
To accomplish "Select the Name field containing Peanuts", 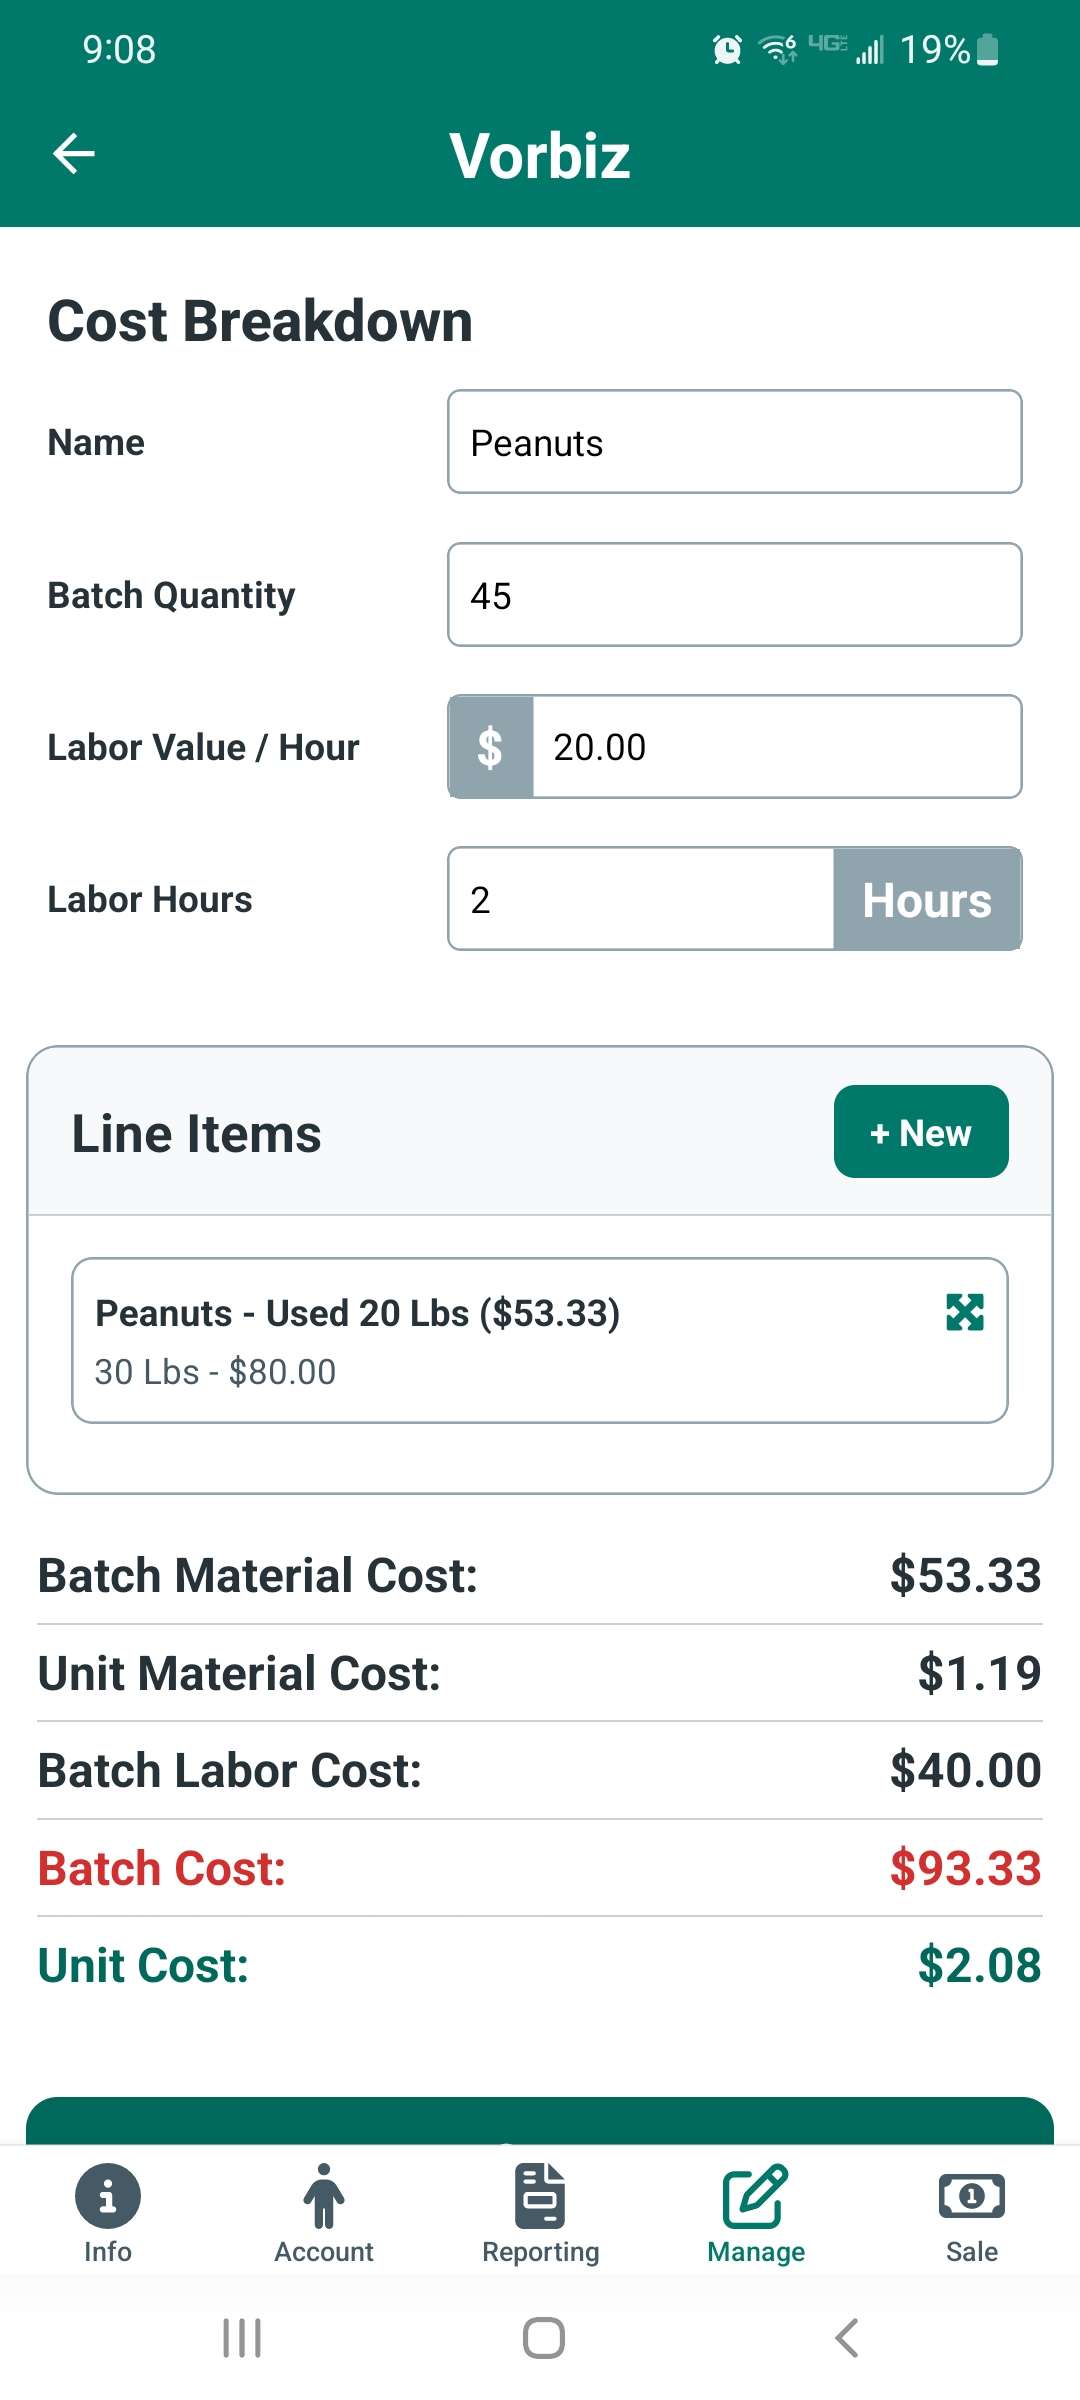I will [x=735, y=442].
